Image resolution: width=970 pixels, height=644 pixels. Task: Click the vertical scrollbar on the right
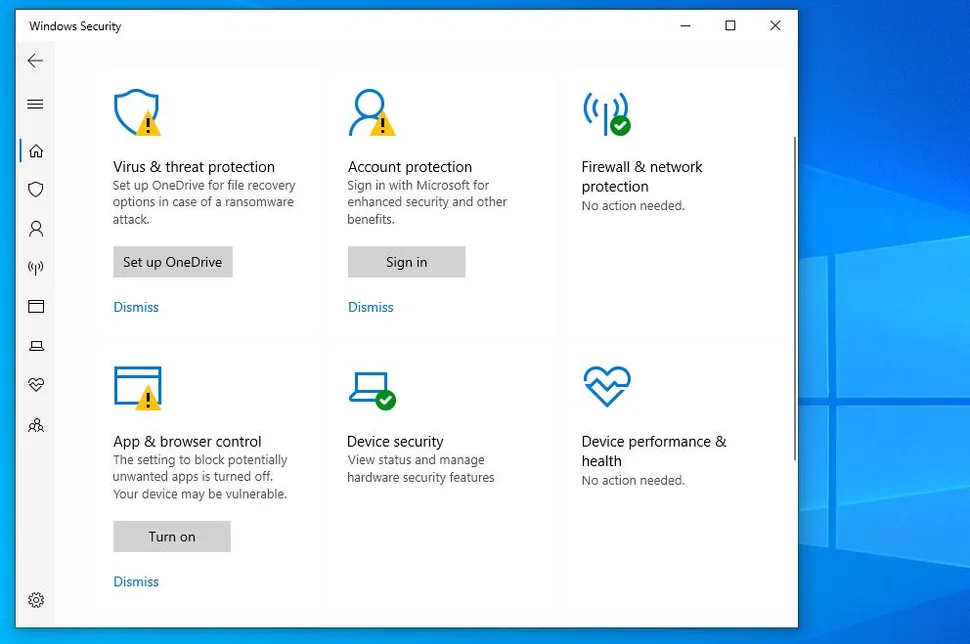pos(795,300)
